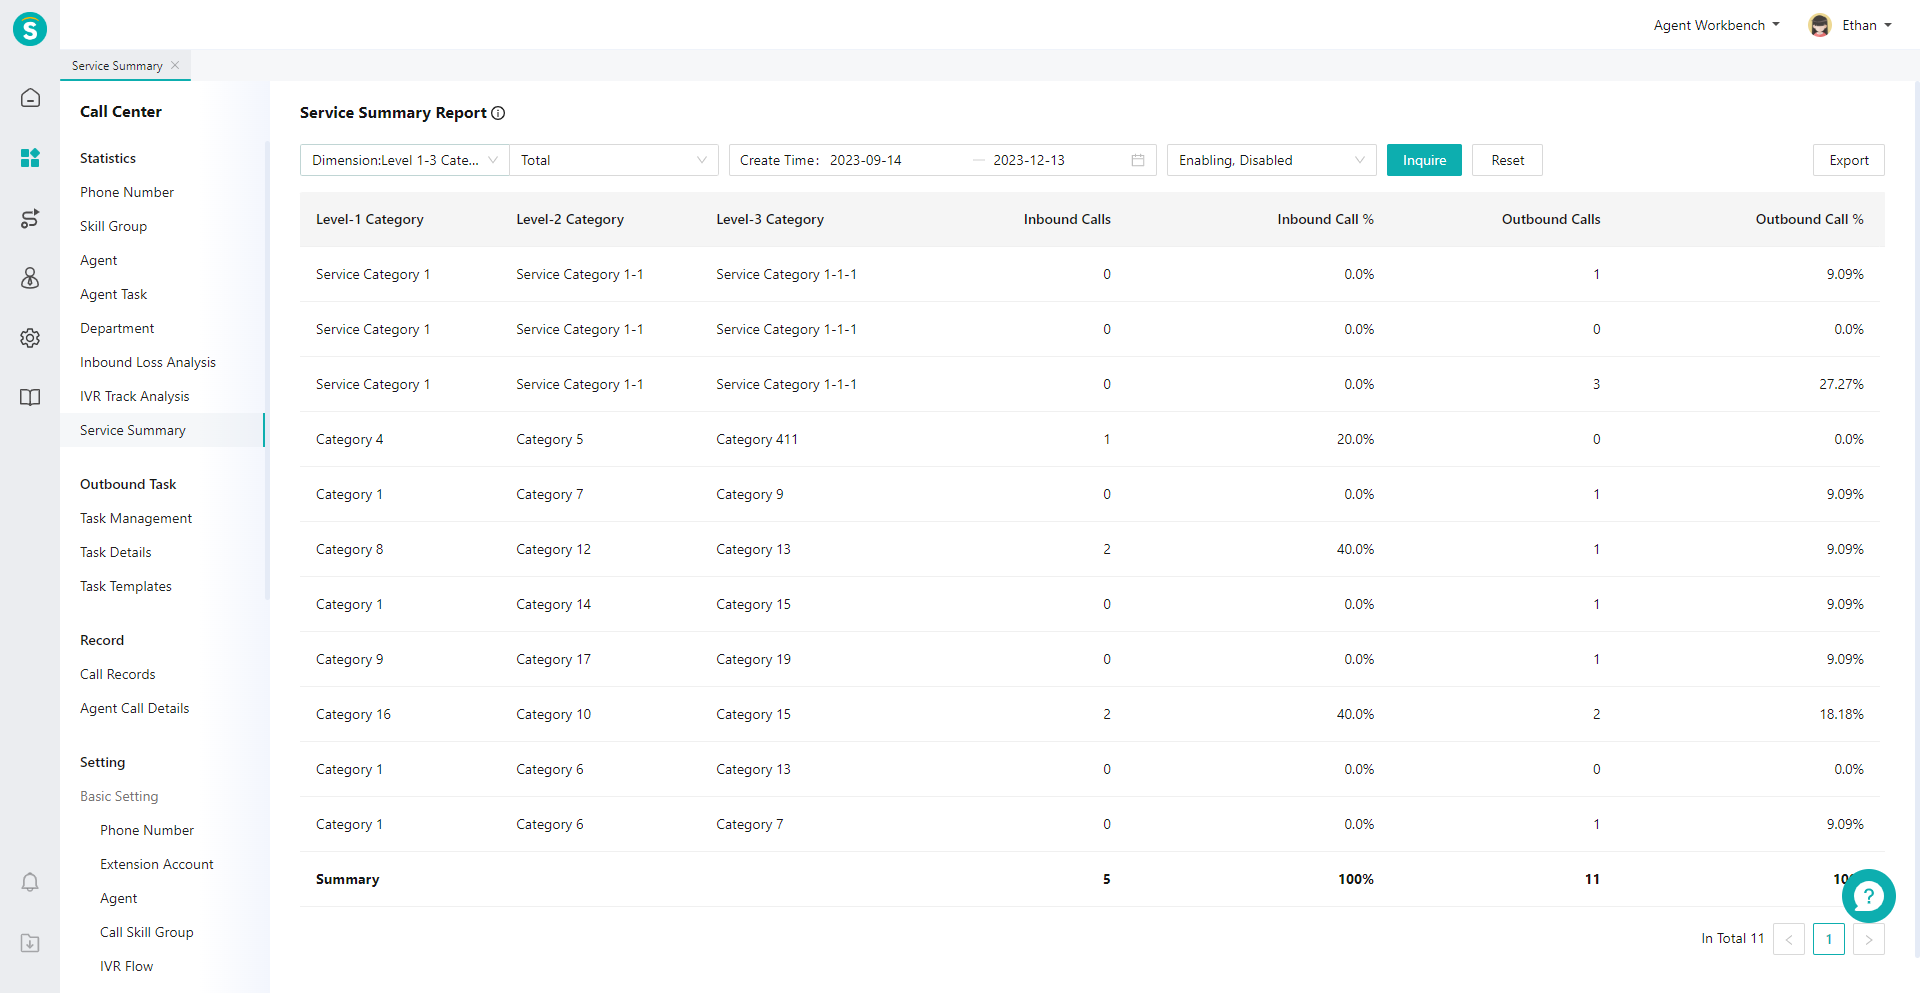The height and width of the screenshot is (993, 1920).
Task: Click the Category 12 cell
Action: (x=553, y=549)
